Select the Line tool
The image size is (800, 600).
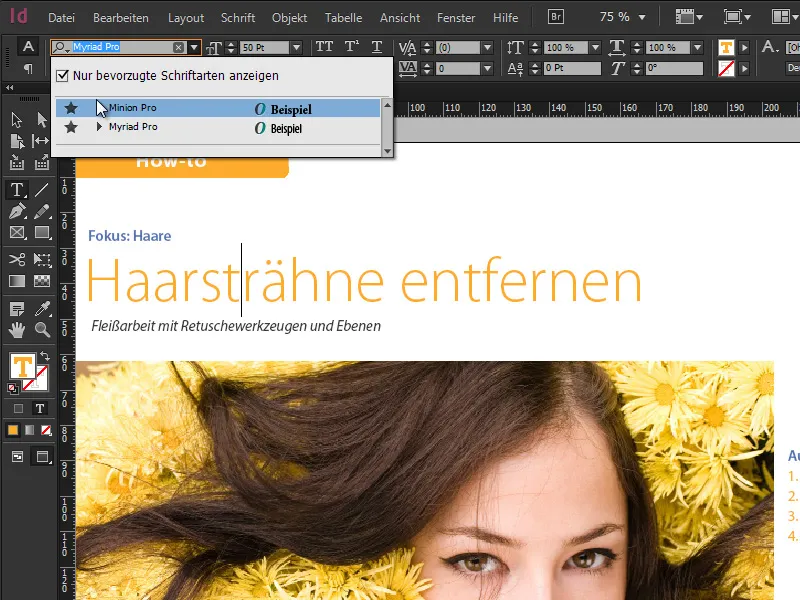click(41, 190)
